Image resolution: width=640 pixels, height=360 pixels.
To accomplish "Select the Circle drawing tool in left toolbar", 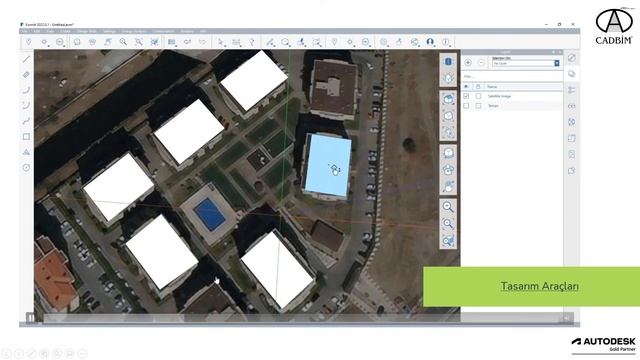I will [26, 167].
